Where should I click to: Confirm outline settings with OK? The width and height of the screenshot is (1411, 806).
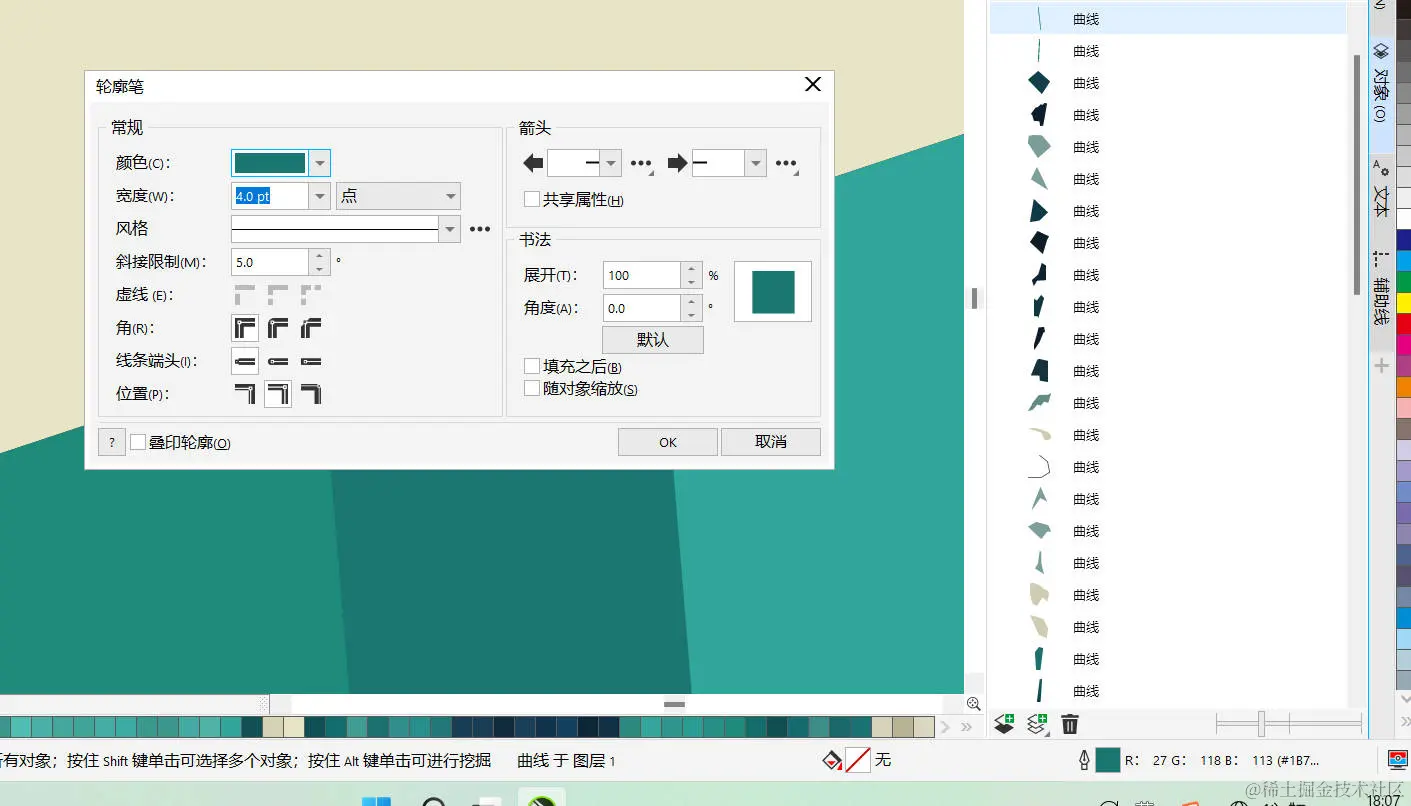[x=666, y=441]
